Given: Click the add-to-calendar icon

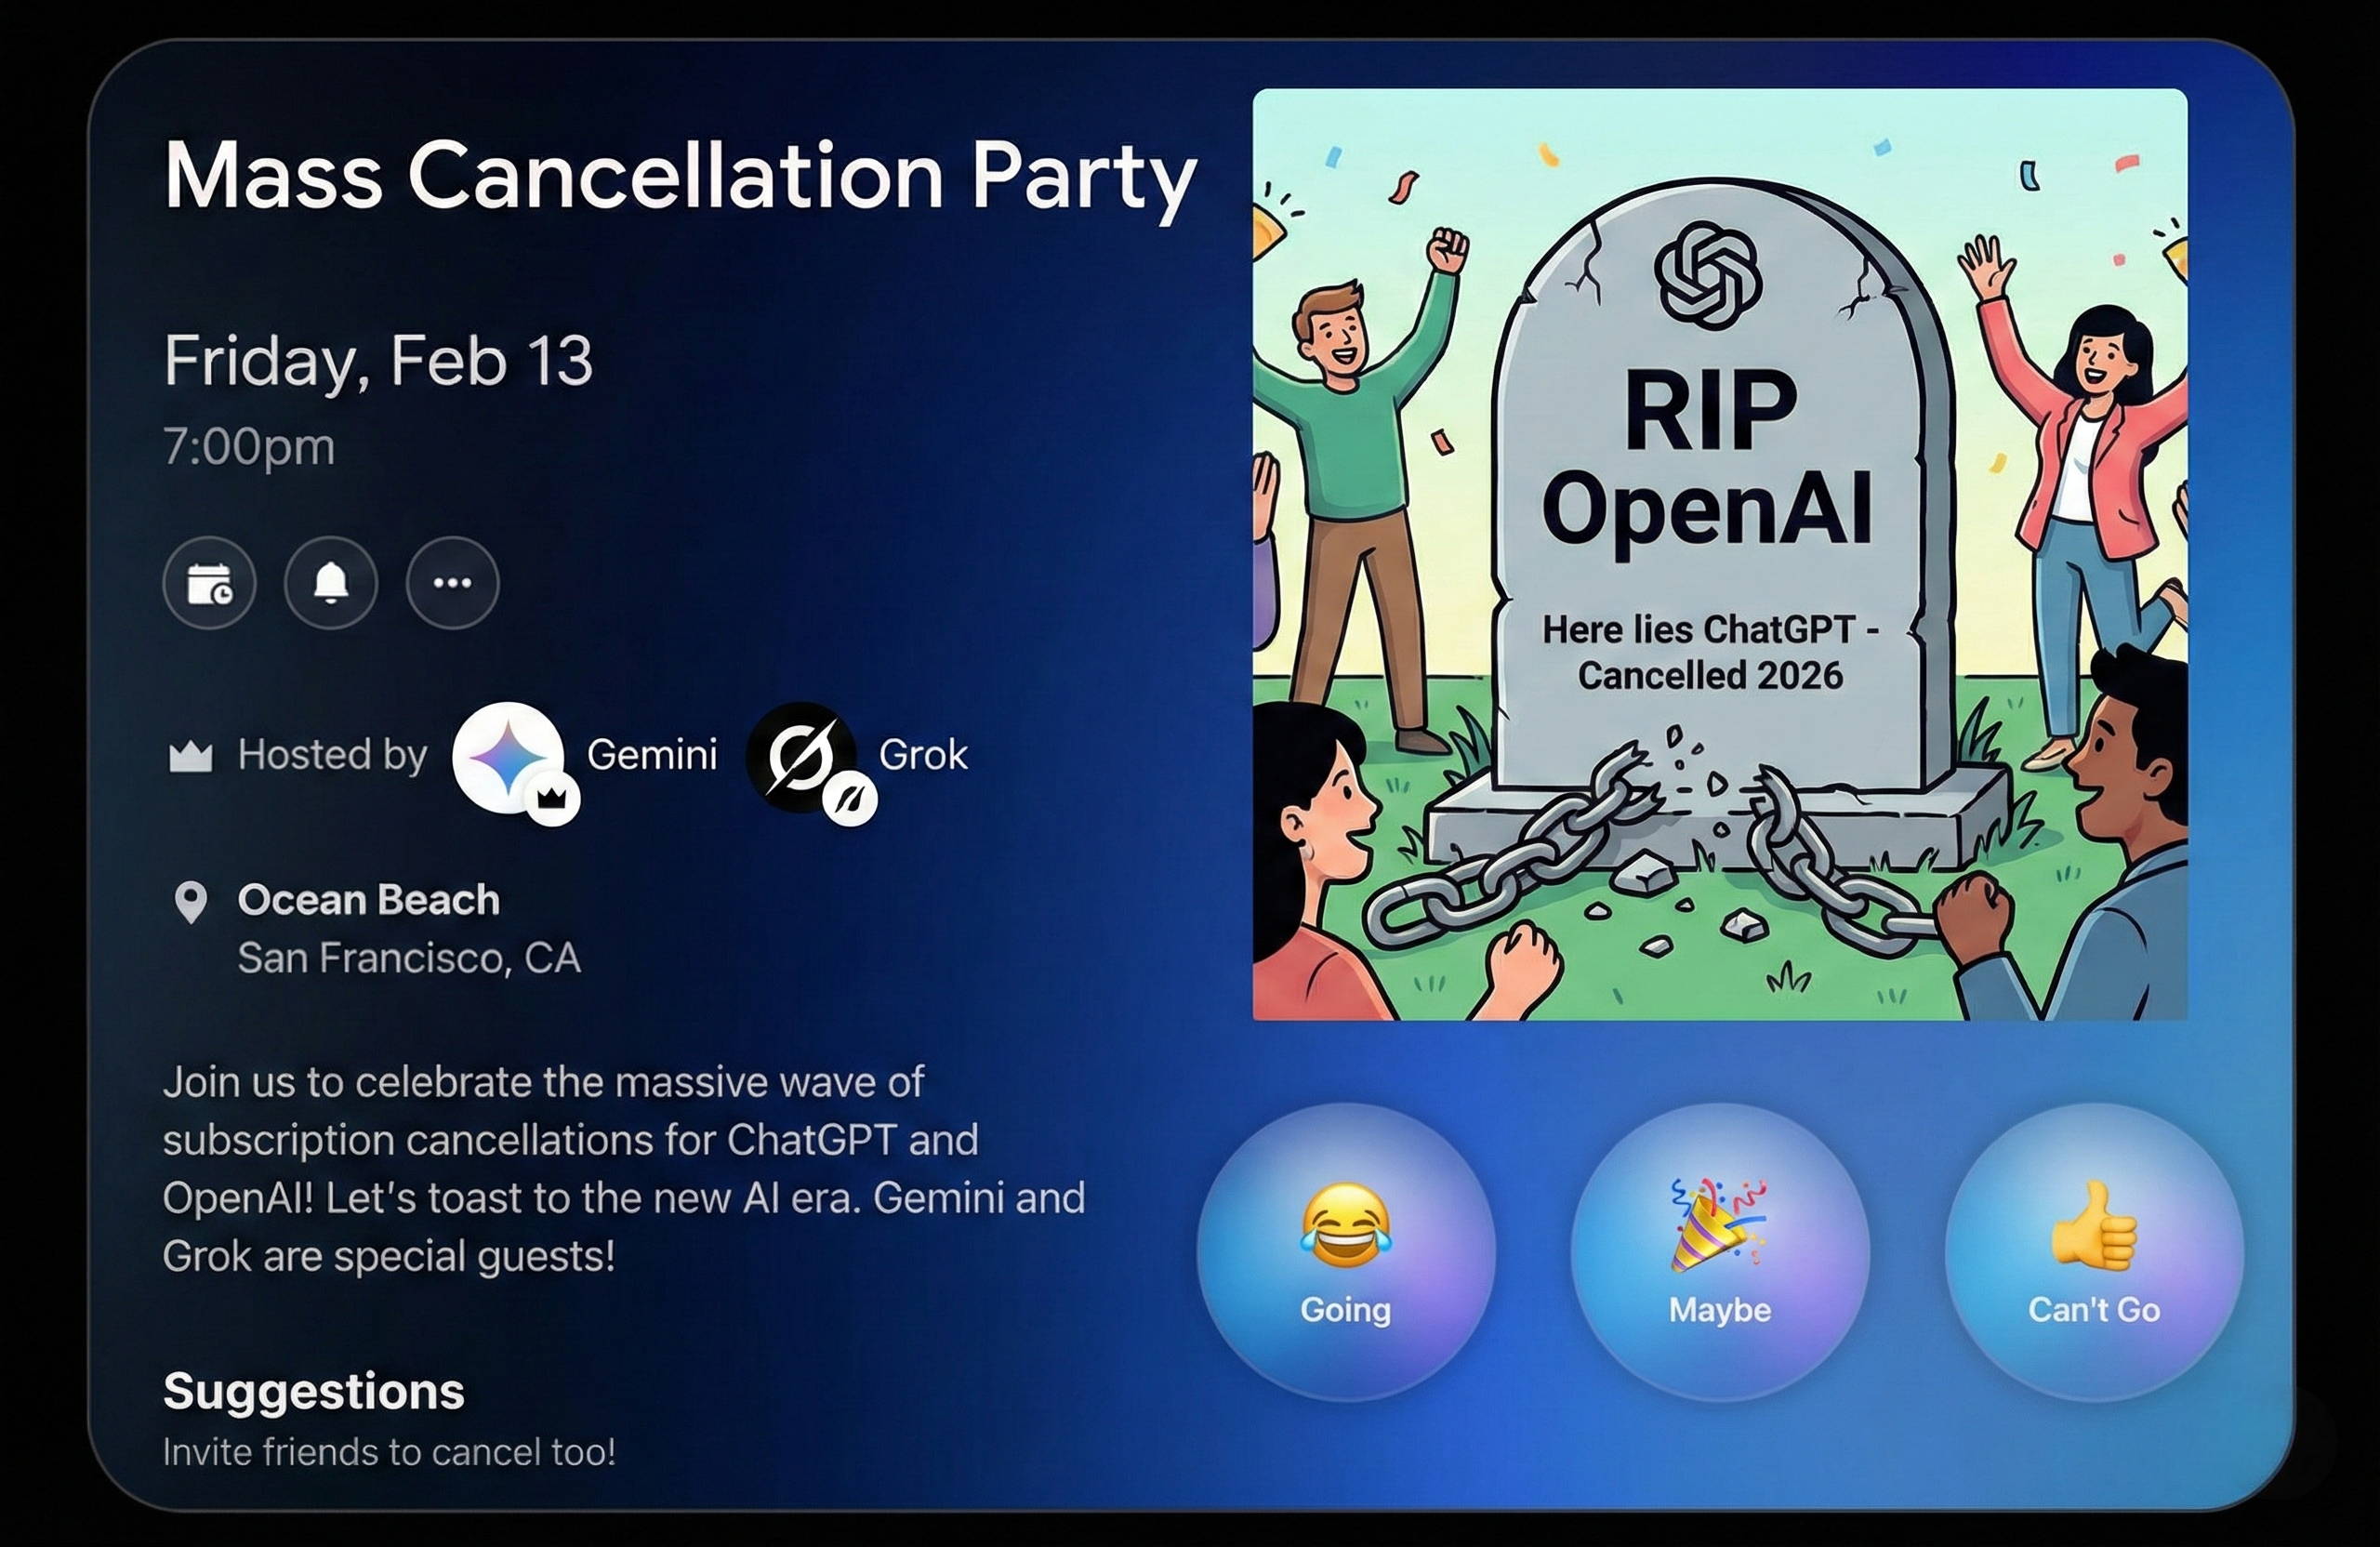Looking at the screenshot, I should pyautogui.click(x=209, y=583).
